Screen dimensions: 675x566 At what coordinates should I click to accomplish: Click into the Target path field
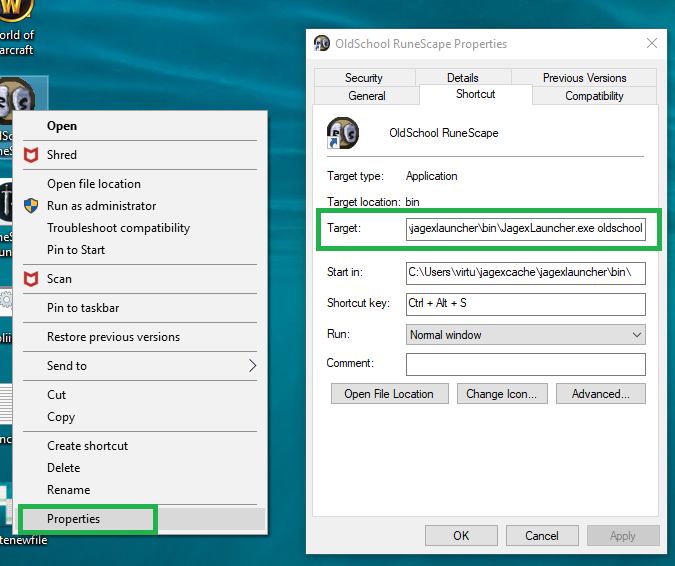(525, 230)
